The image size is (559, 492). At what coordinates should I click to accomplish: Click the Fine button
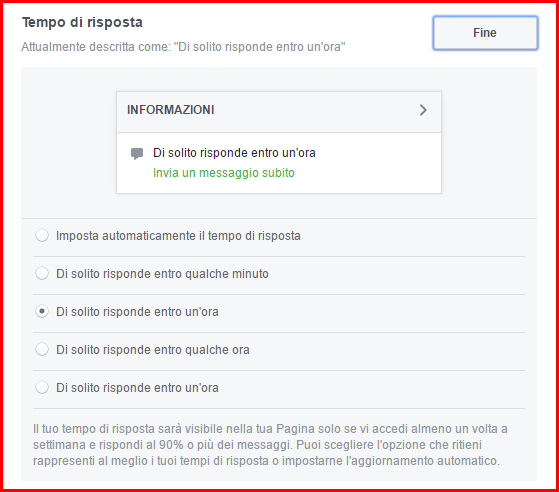[x=485, y=33]
